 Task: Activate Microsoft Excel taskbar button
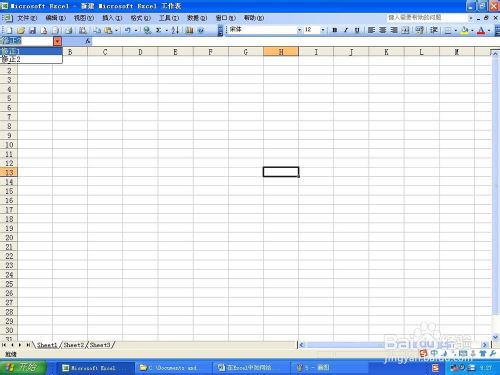(95, 368)
